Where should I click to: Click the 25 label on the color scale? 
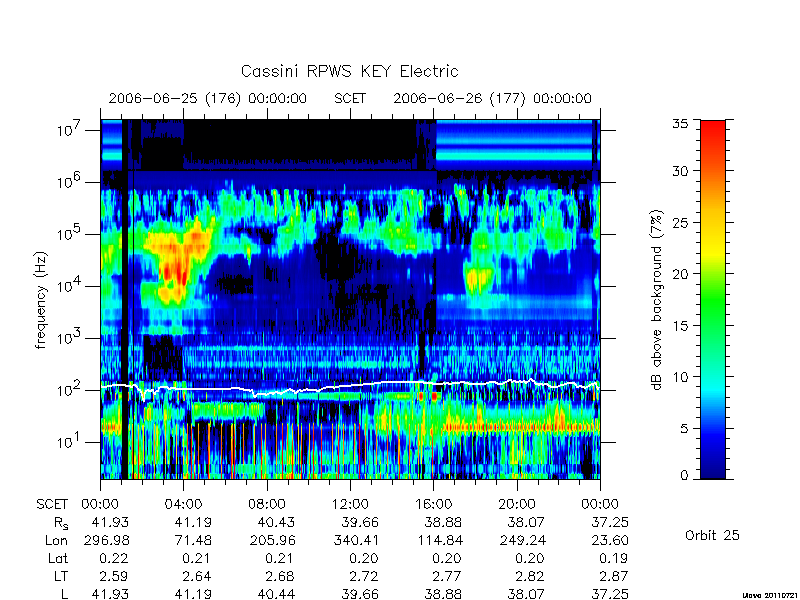pyautogui.click(x=680, y=222)
